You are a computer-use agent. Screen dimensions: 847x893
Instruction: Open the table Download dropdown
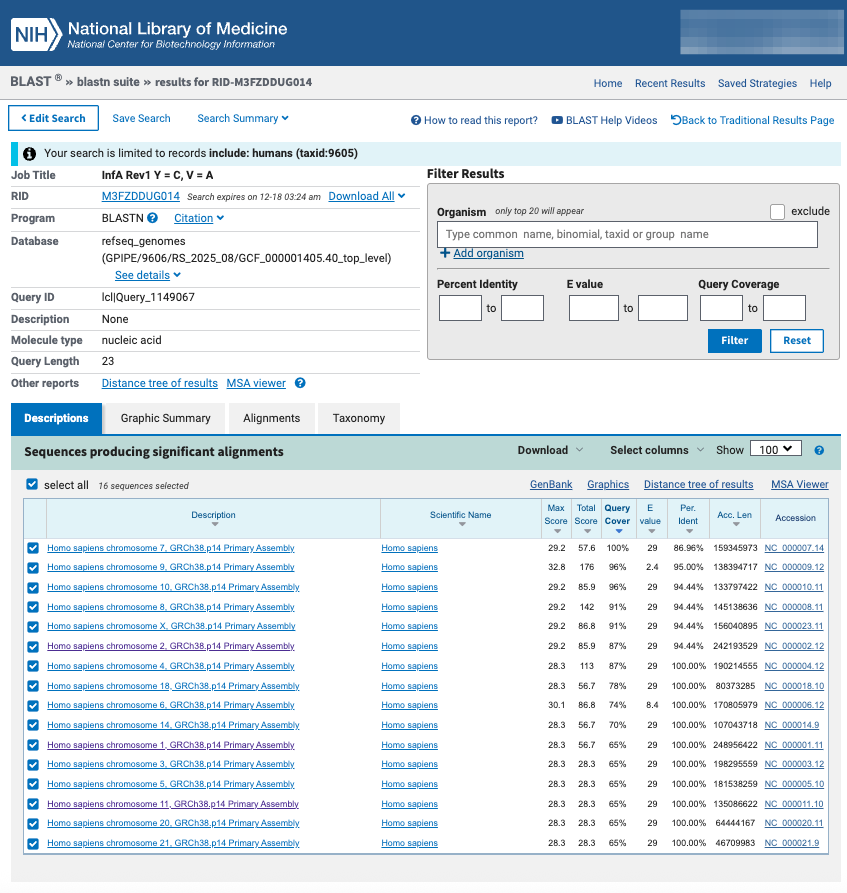550,450
